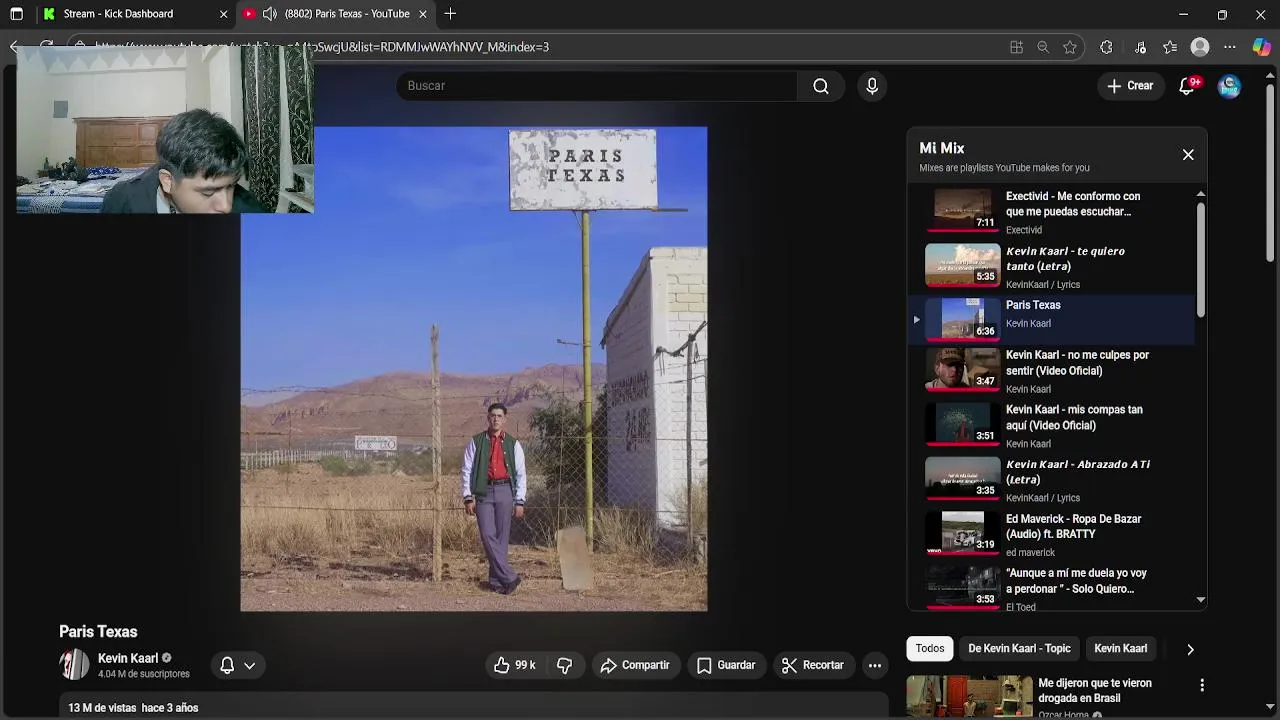This screenshot has height=720, width=1280.
Task: Dislike the Paris Texas video
Action: 565,665
